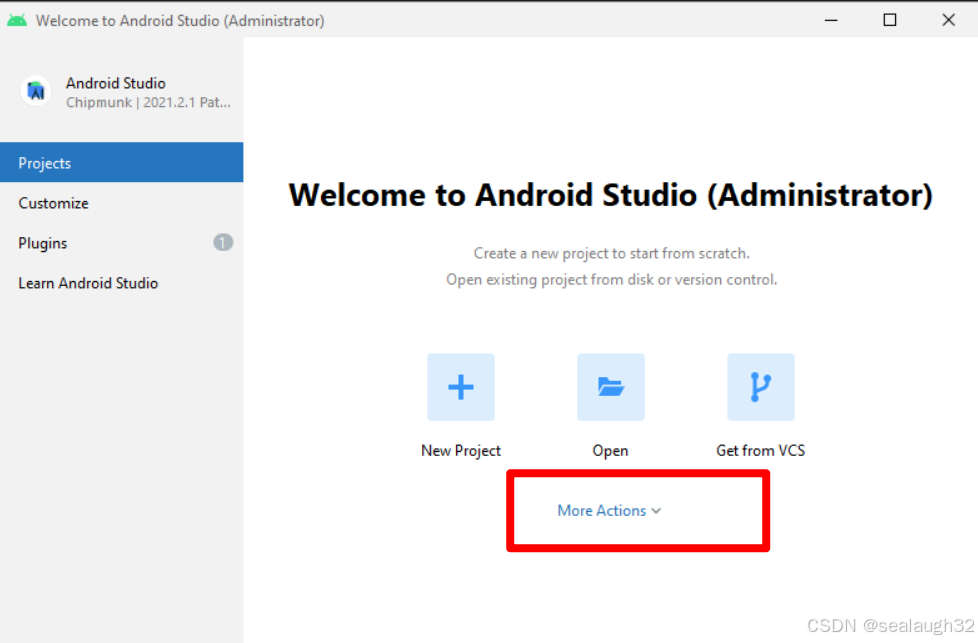Select the Projects tab
Viewport: 978px width, 643px height.
(122, 163)
